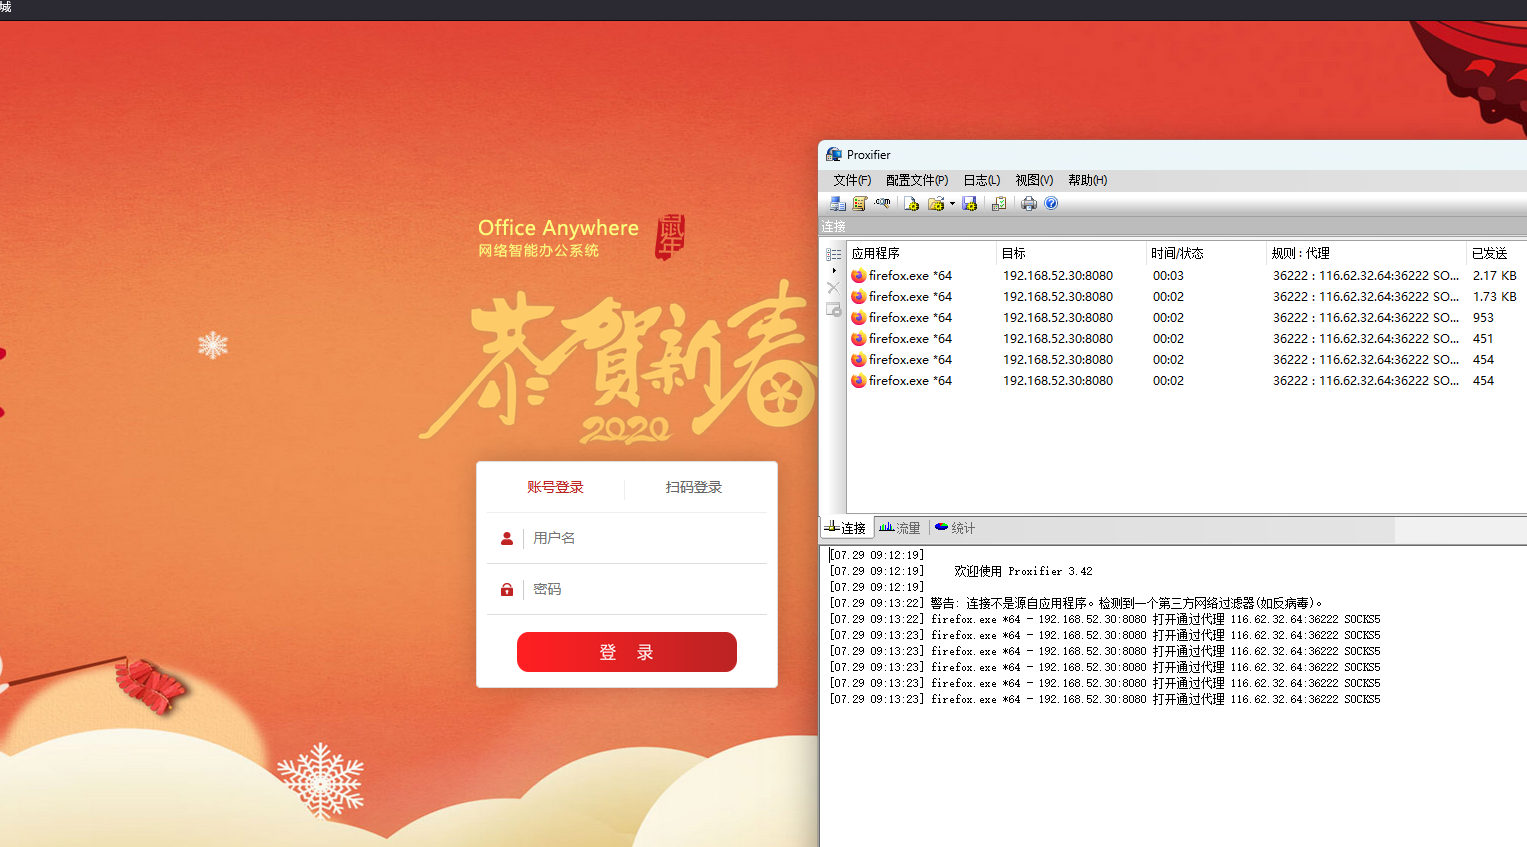The width and height of the screenshot is (1527, 847).
Task: Expand the small arrow in connections sidebar
Action: coord(834,271)
